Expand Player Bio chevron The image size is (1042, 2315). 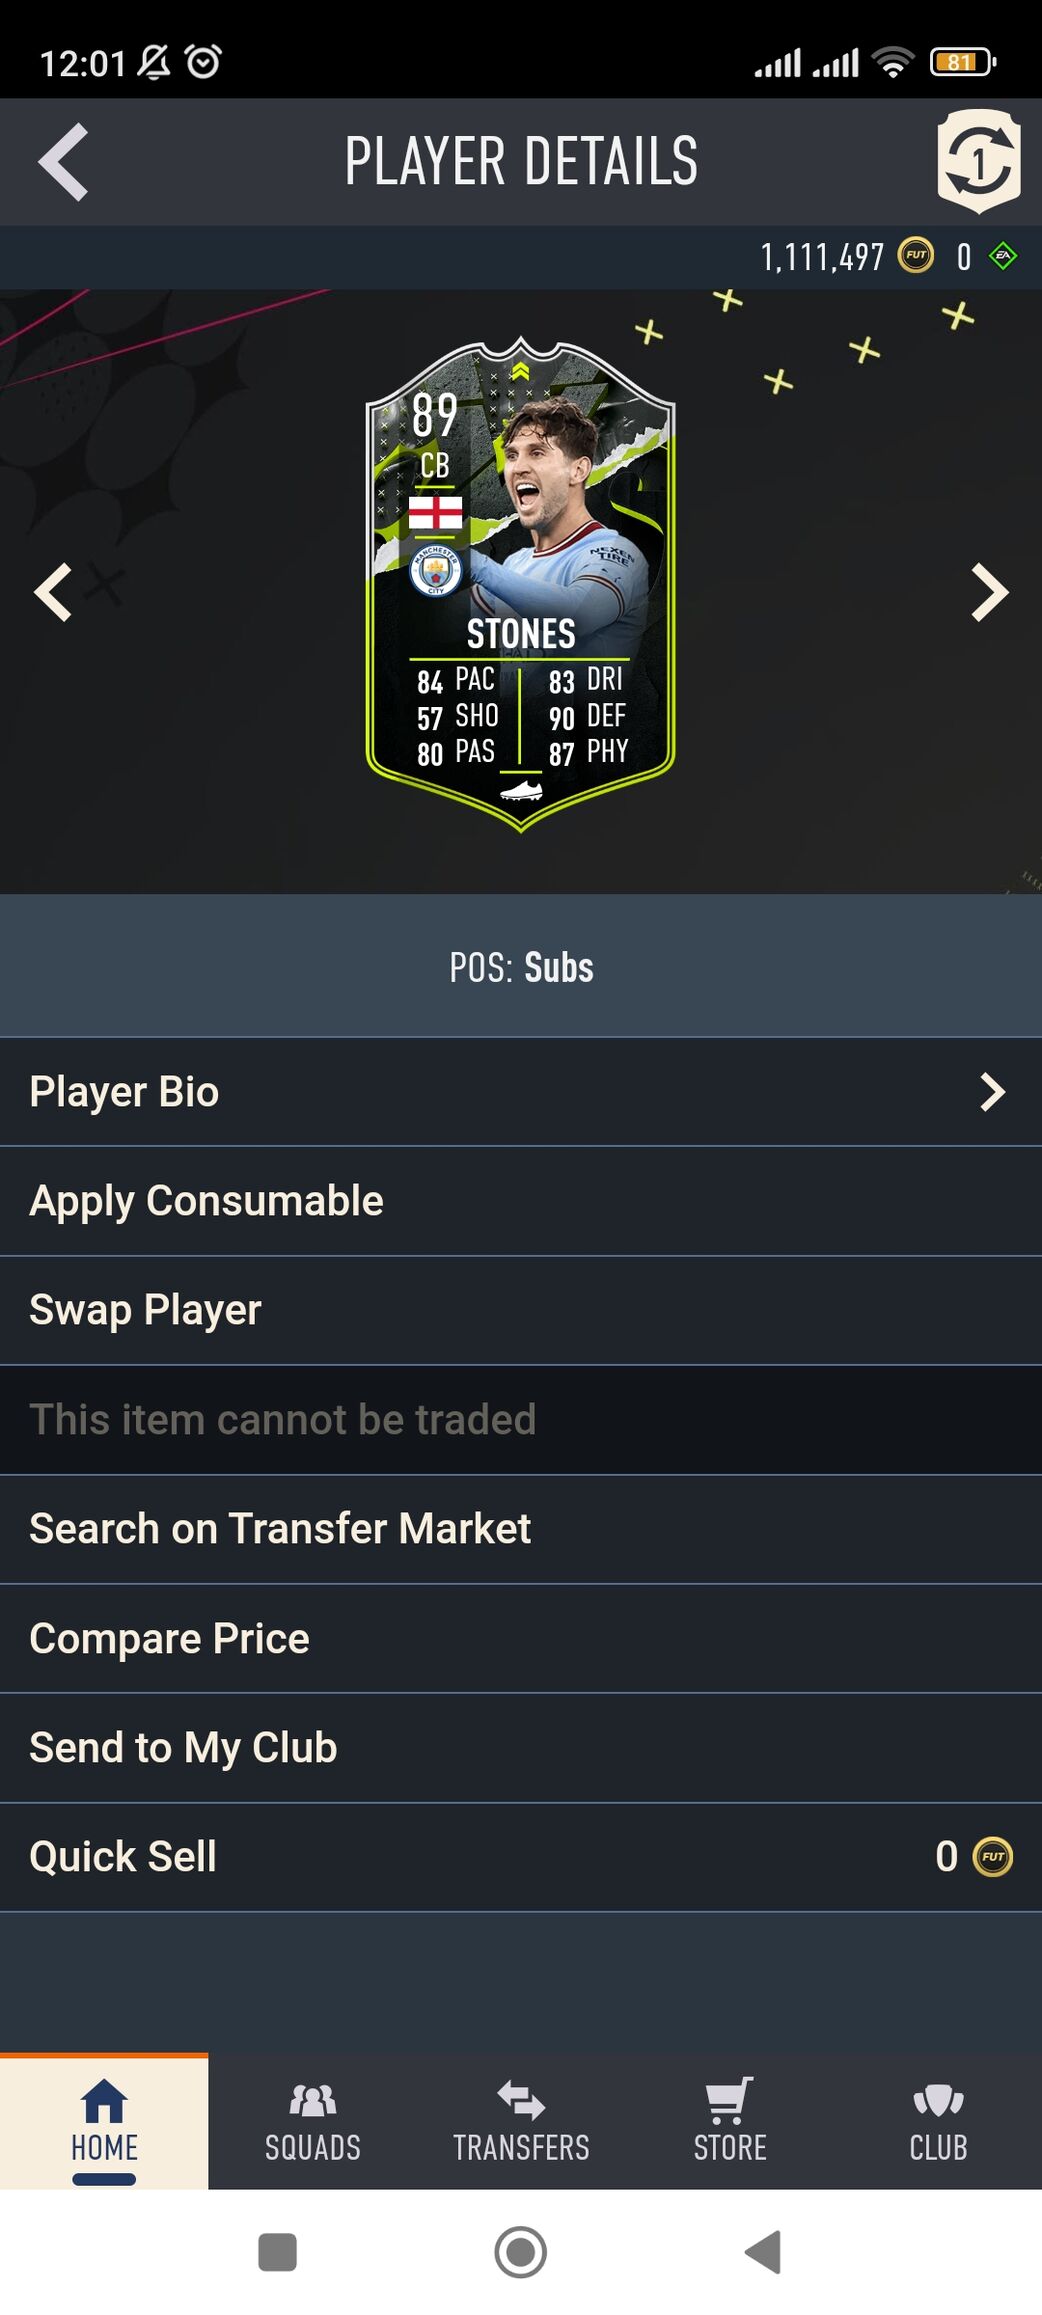click(x=991, y=1092)
